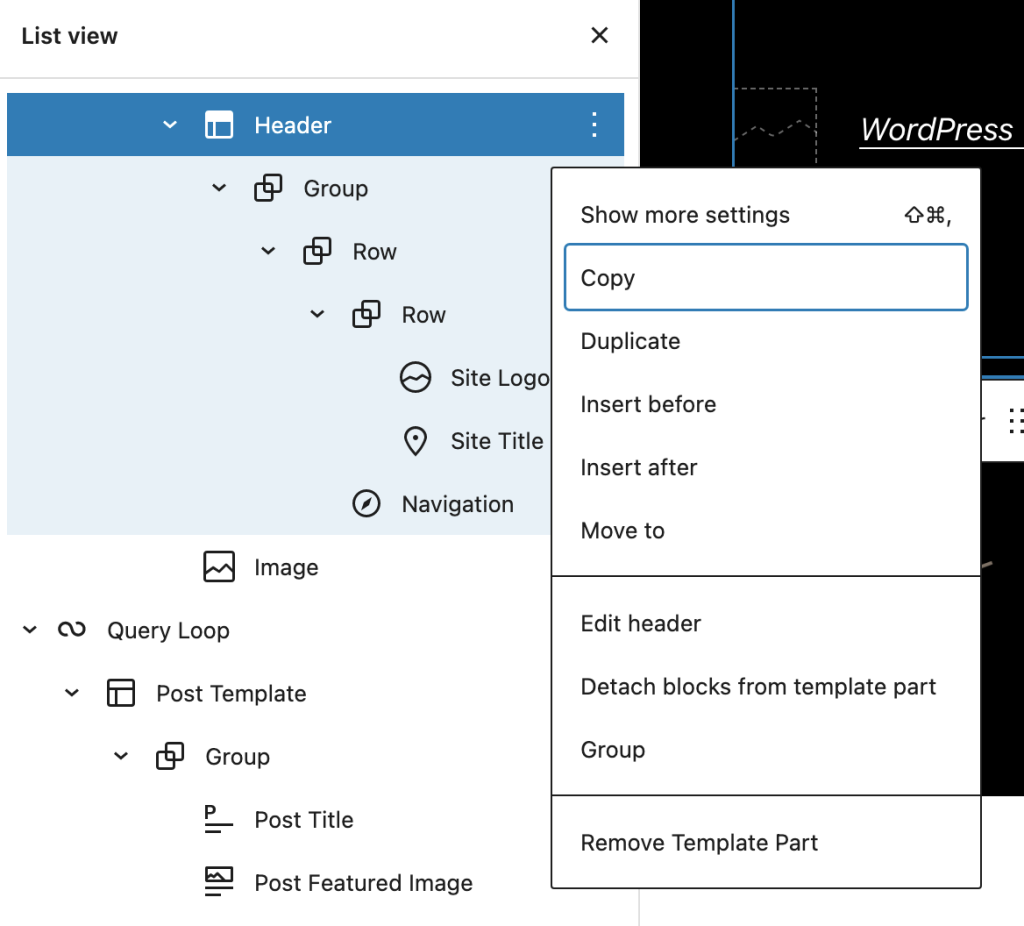Click the WordPress site title link
Image resolution: width=1024 pixels, height=926 pixels.
tap(937, 130)
